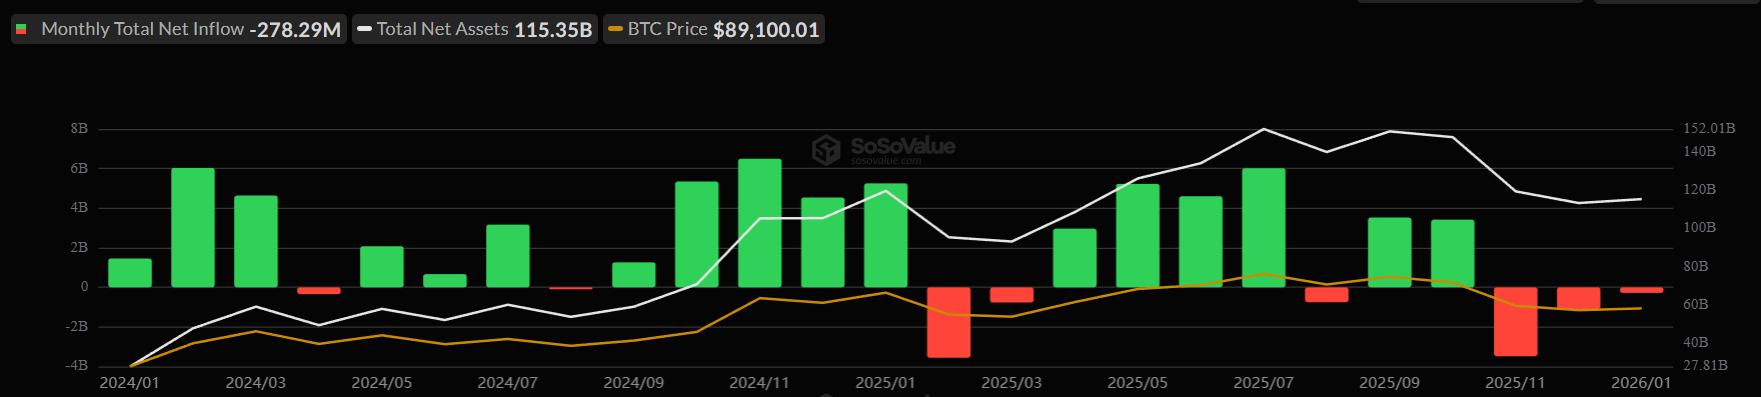The image size is (1761, 397).
Task: Click the orange BTC Price marker
Action: click(616, 29)
